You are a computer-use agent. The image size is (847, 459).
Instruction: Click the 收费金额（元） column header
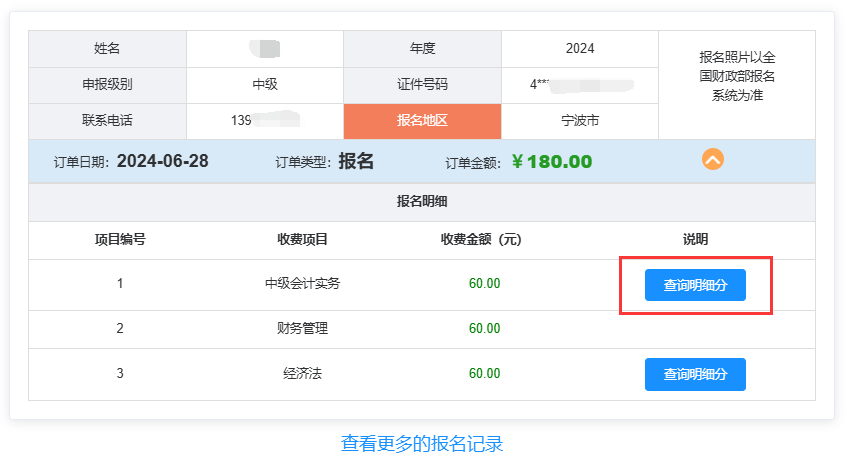[x=481, y=240]
